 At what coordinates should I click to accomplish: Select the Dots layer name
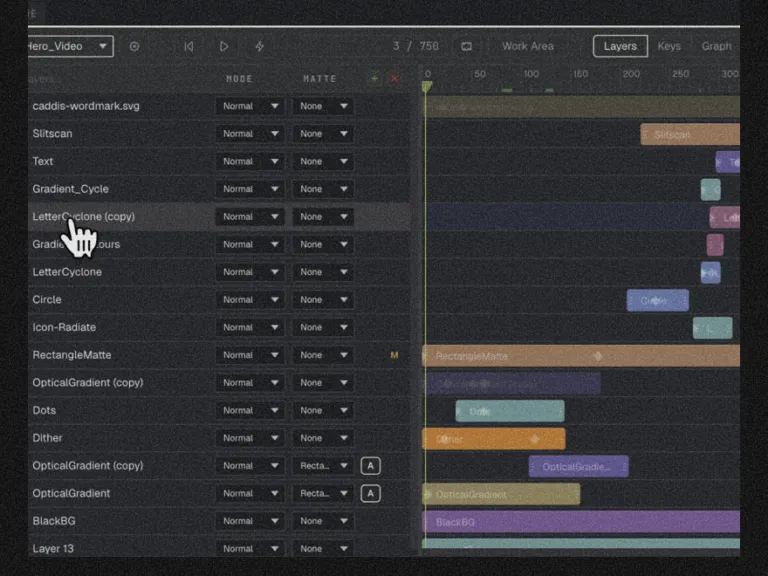(x=44, y=410)
